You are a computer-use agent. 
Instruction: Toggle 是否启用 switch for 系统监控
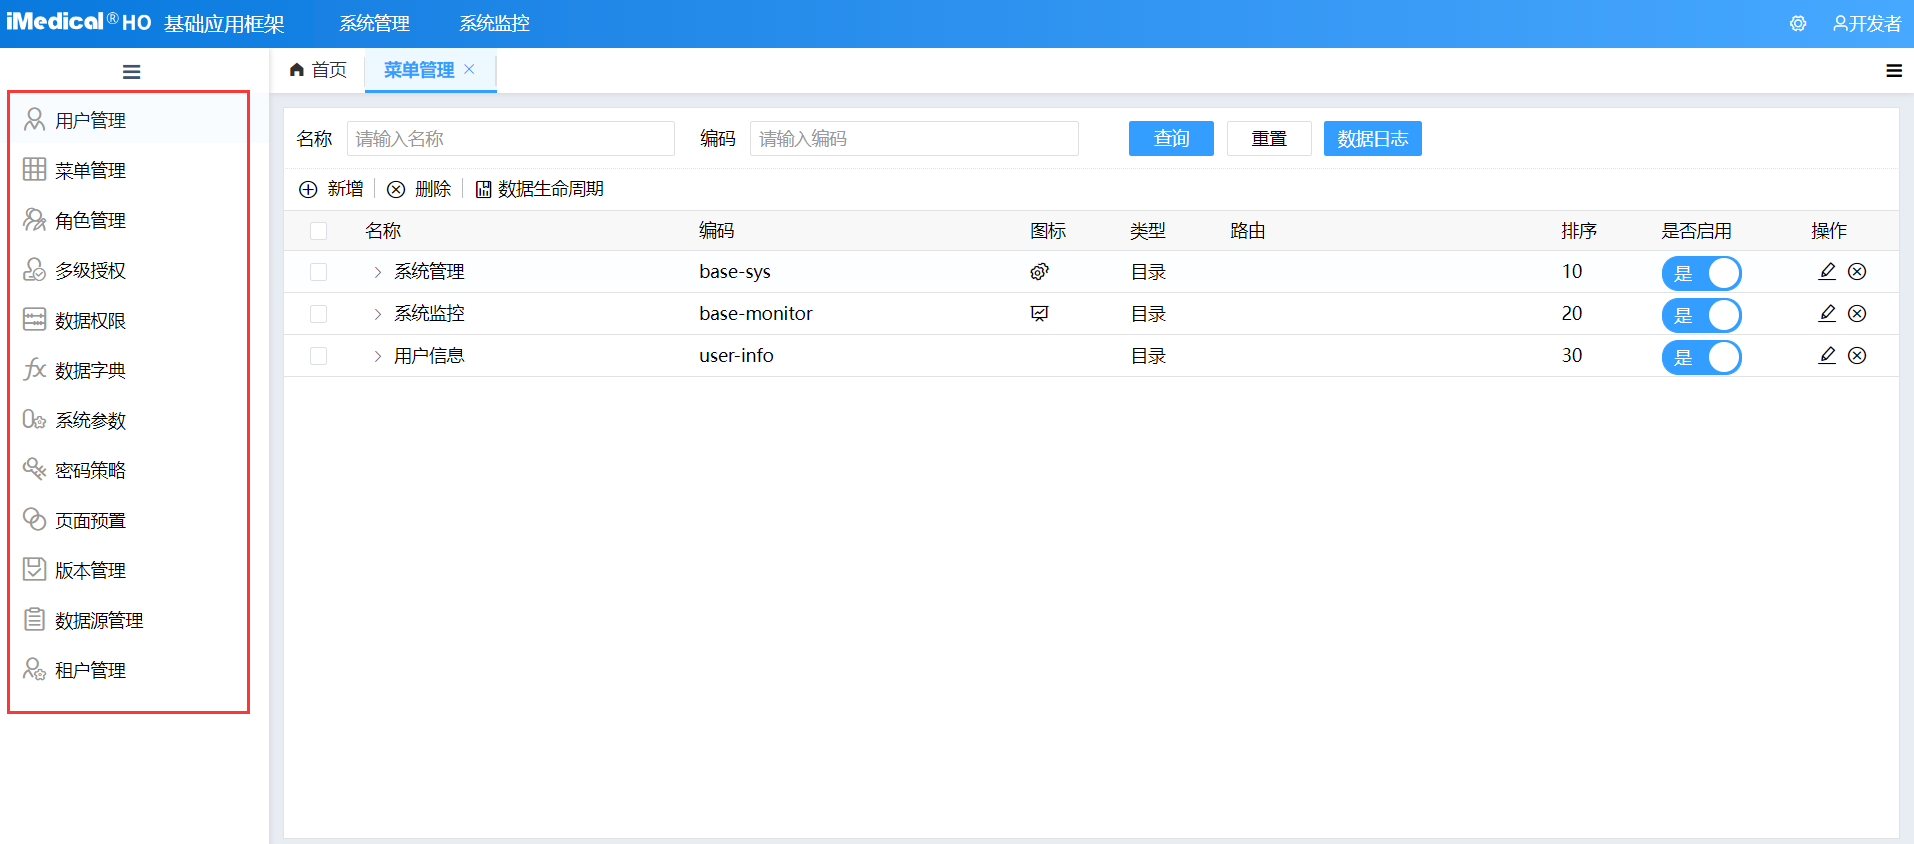[1701, 315]
